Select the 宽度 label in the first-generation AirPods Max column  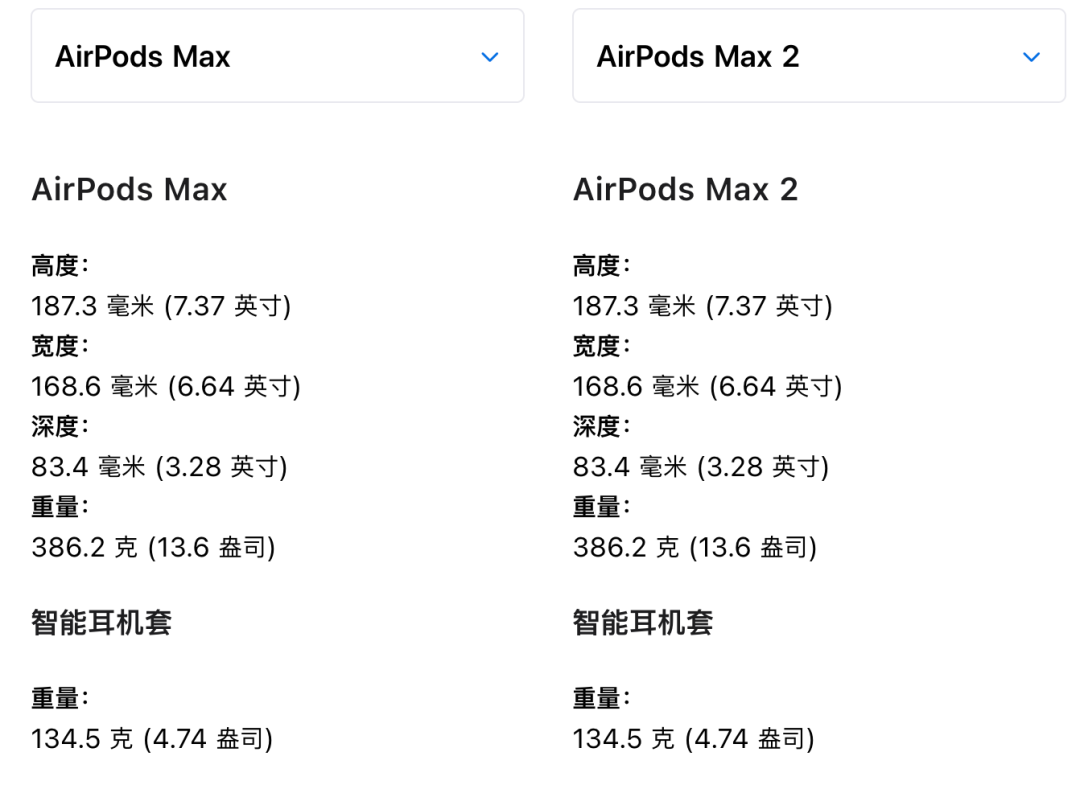pos(56,346)
